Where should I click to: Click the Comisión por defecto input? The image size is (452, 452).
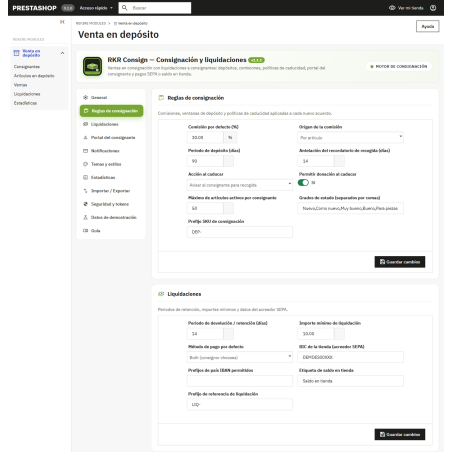coord(205,137)
